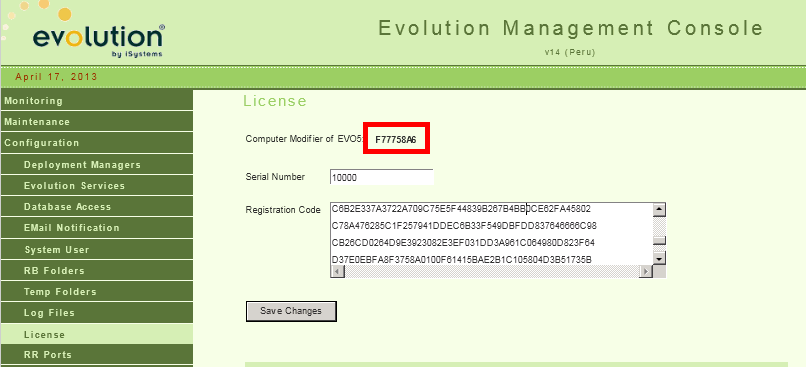Viewport: 806px width, 367px height.
Task: Click registration code line starting C78A476285
Action: pyautogui.click(x=464, y=226)
